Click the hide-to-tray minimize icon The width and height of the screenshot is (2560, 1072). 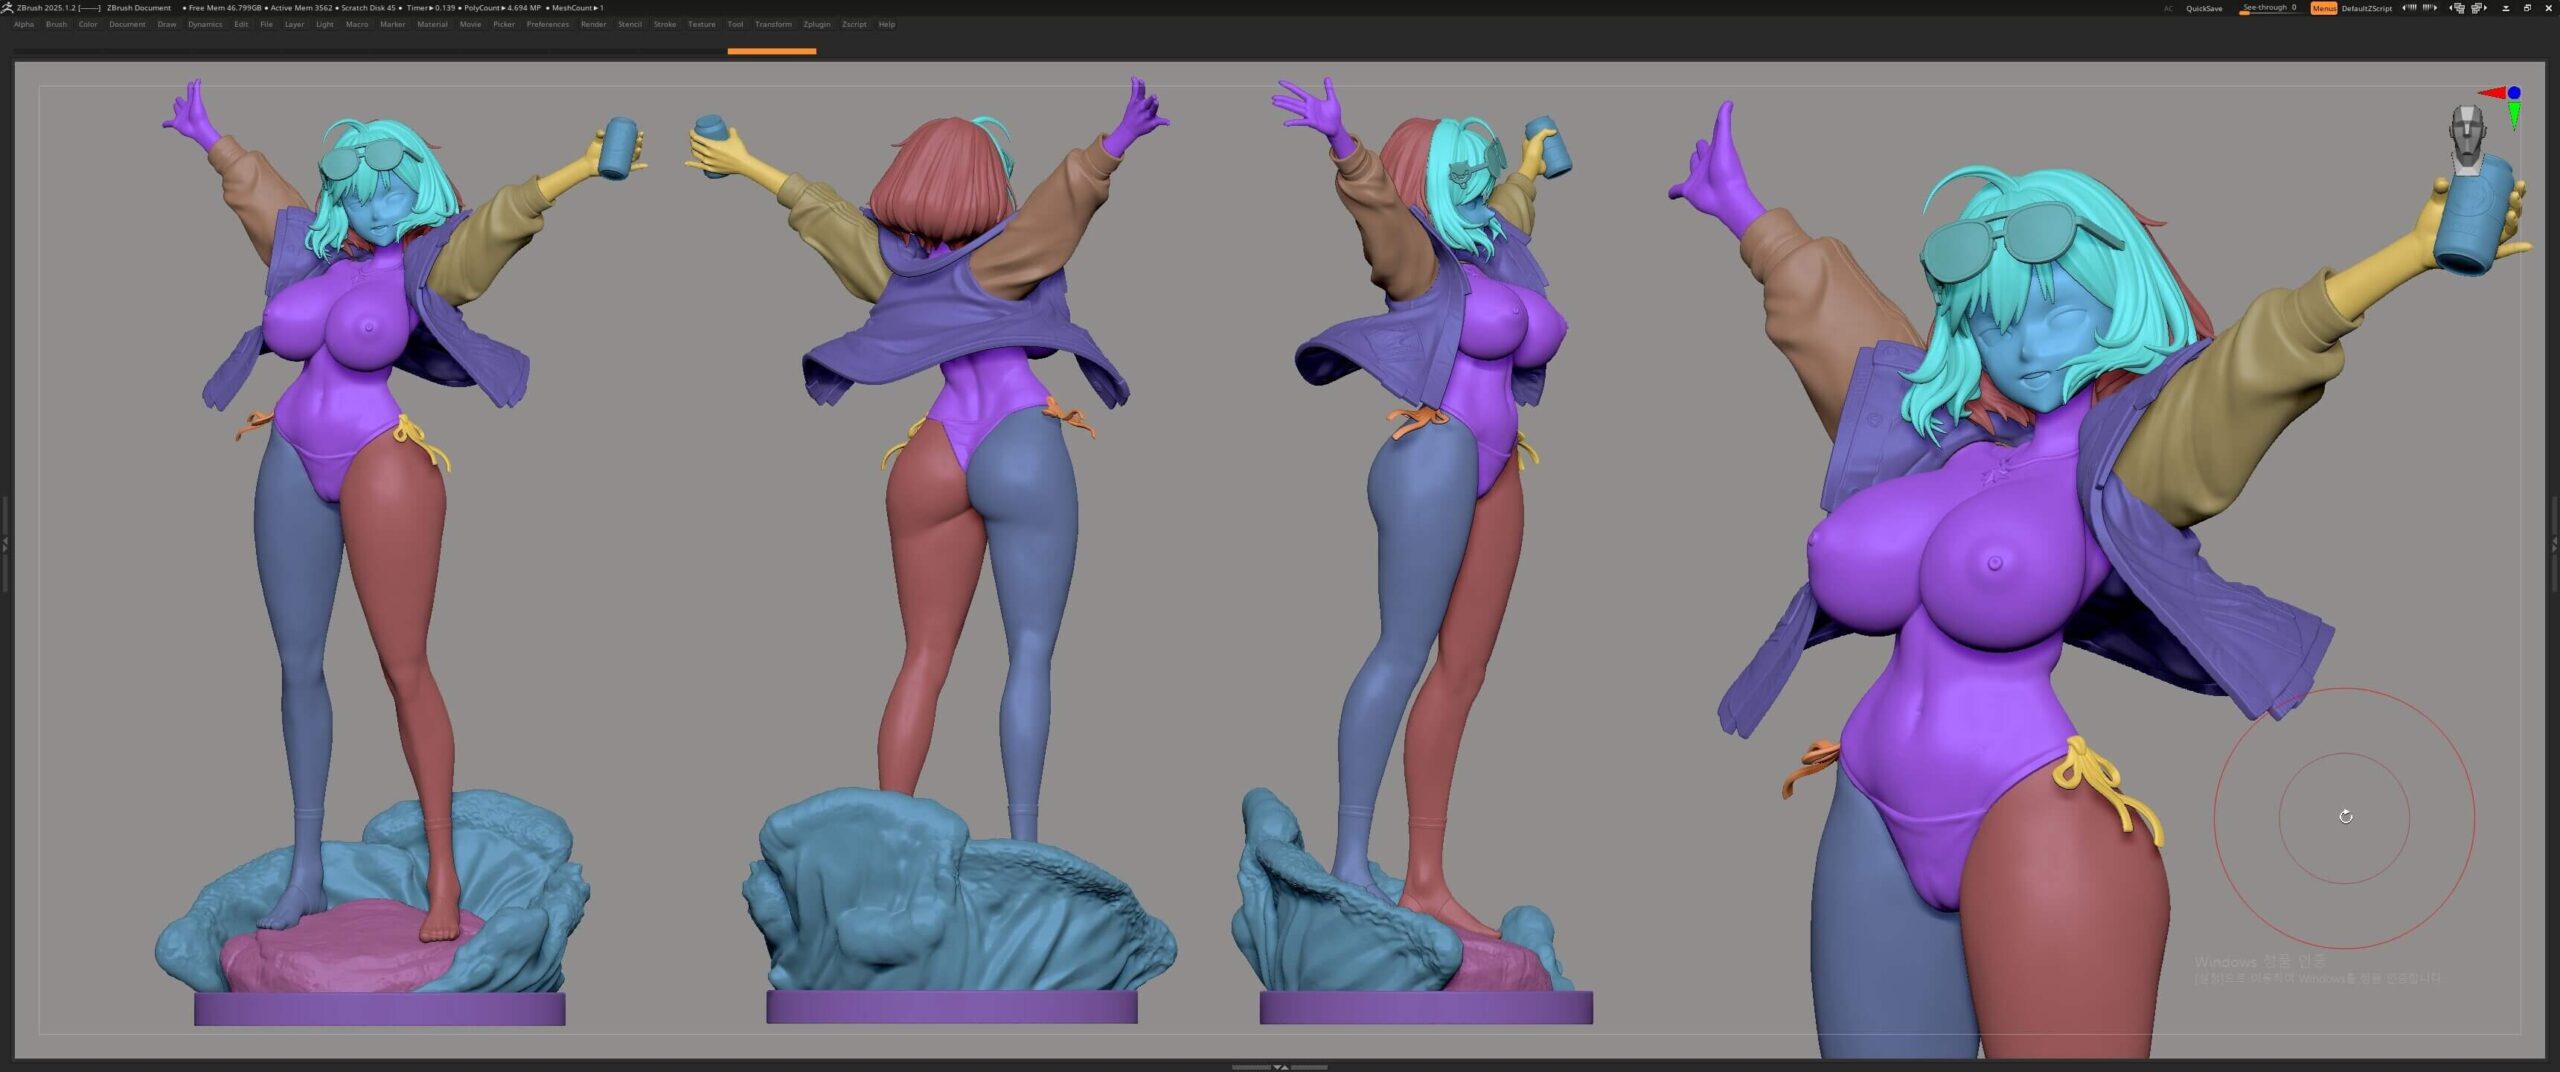[x=2505, y=8]
